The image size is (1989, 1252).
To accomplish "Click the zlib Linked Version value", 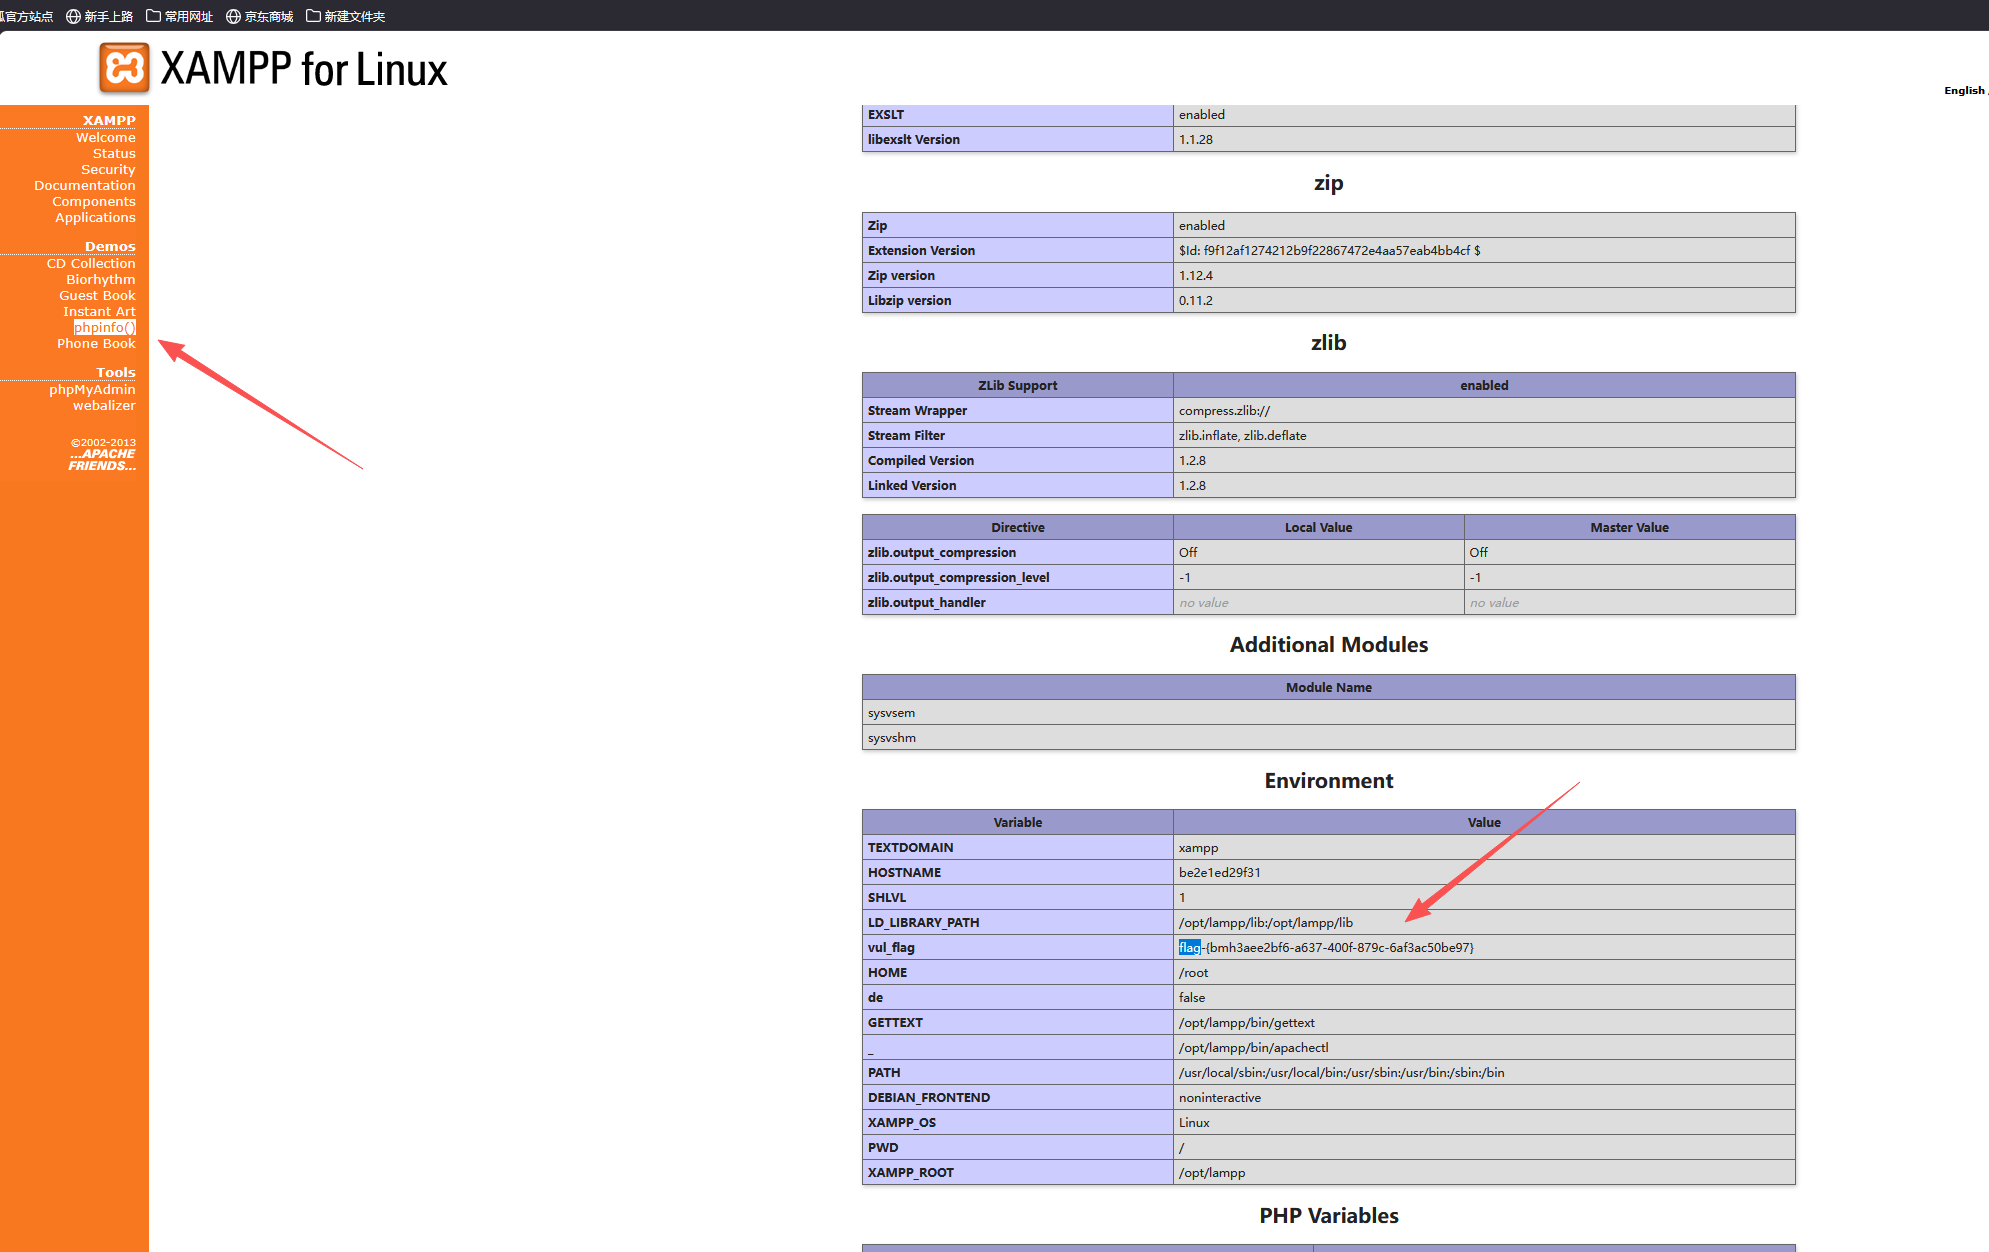I will [x=1192, y=485].
